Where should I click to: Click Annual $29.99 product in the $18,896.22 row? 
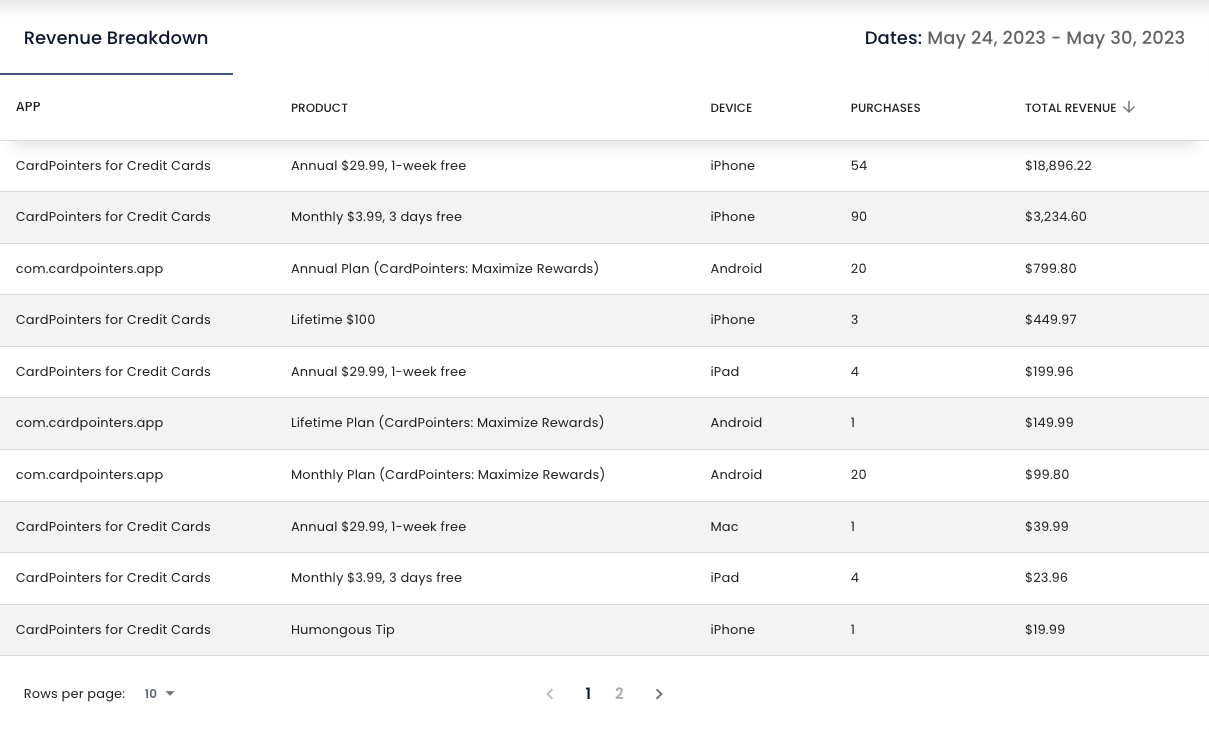point(378,166)
